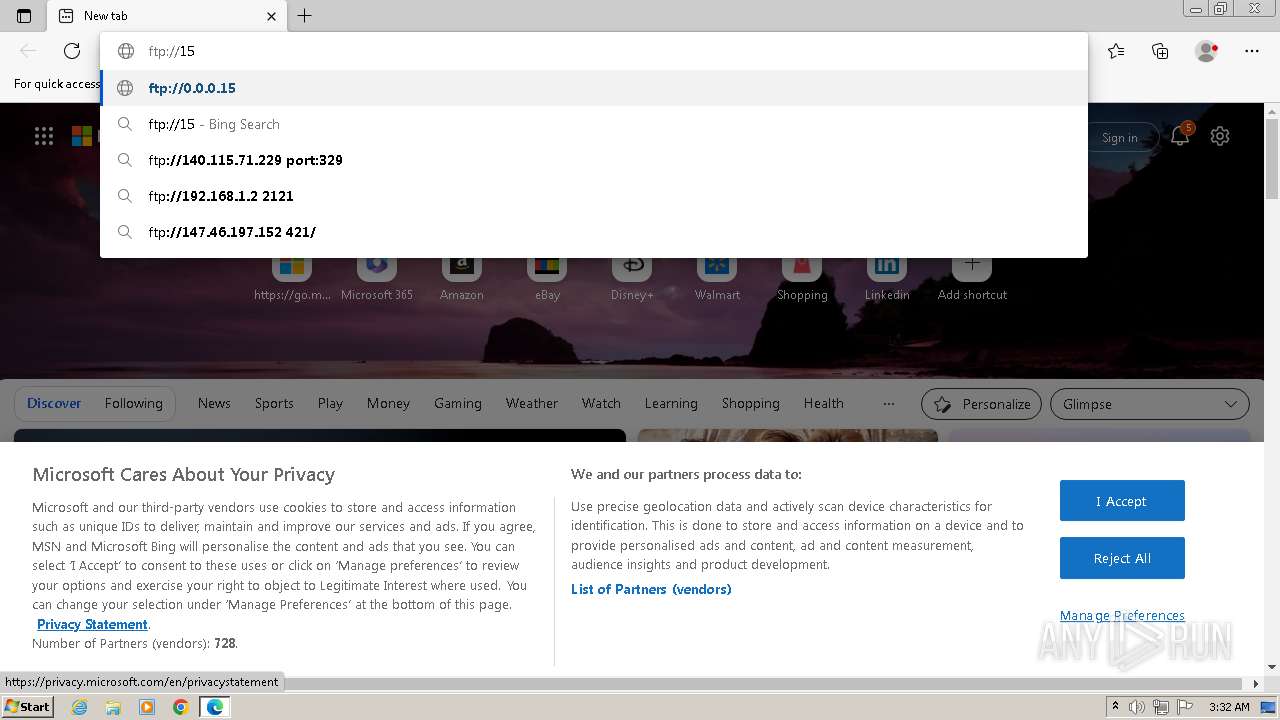
Task: Select suggestion ftp://0.0.0.15
Action: pyautogui.click(x=594, y=88)
